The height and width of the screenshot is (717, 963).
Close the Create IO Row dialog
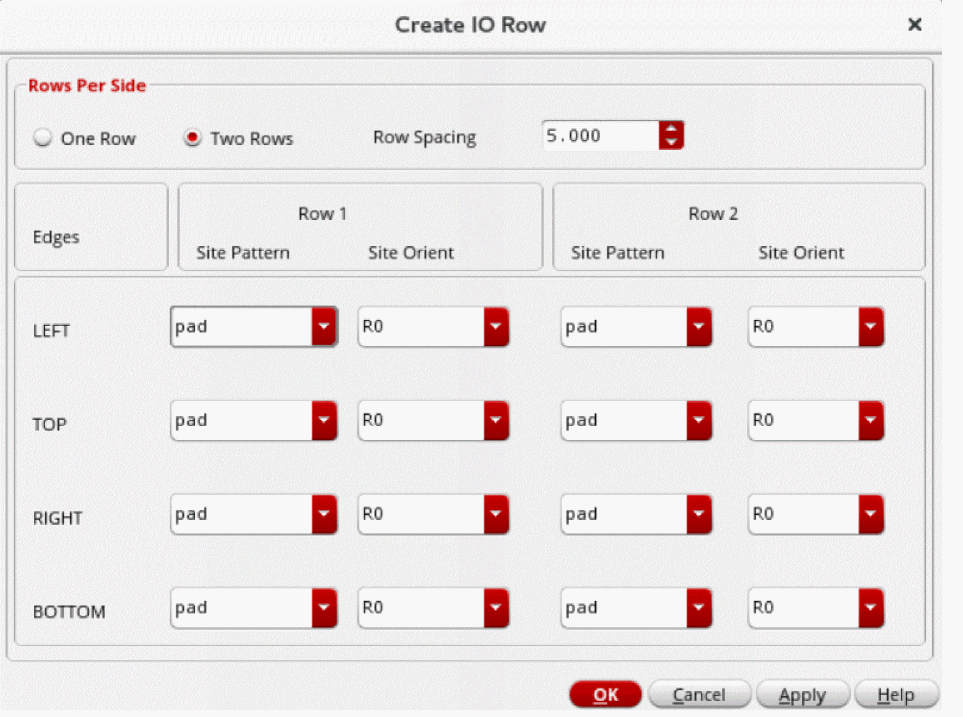click(914, 25)
